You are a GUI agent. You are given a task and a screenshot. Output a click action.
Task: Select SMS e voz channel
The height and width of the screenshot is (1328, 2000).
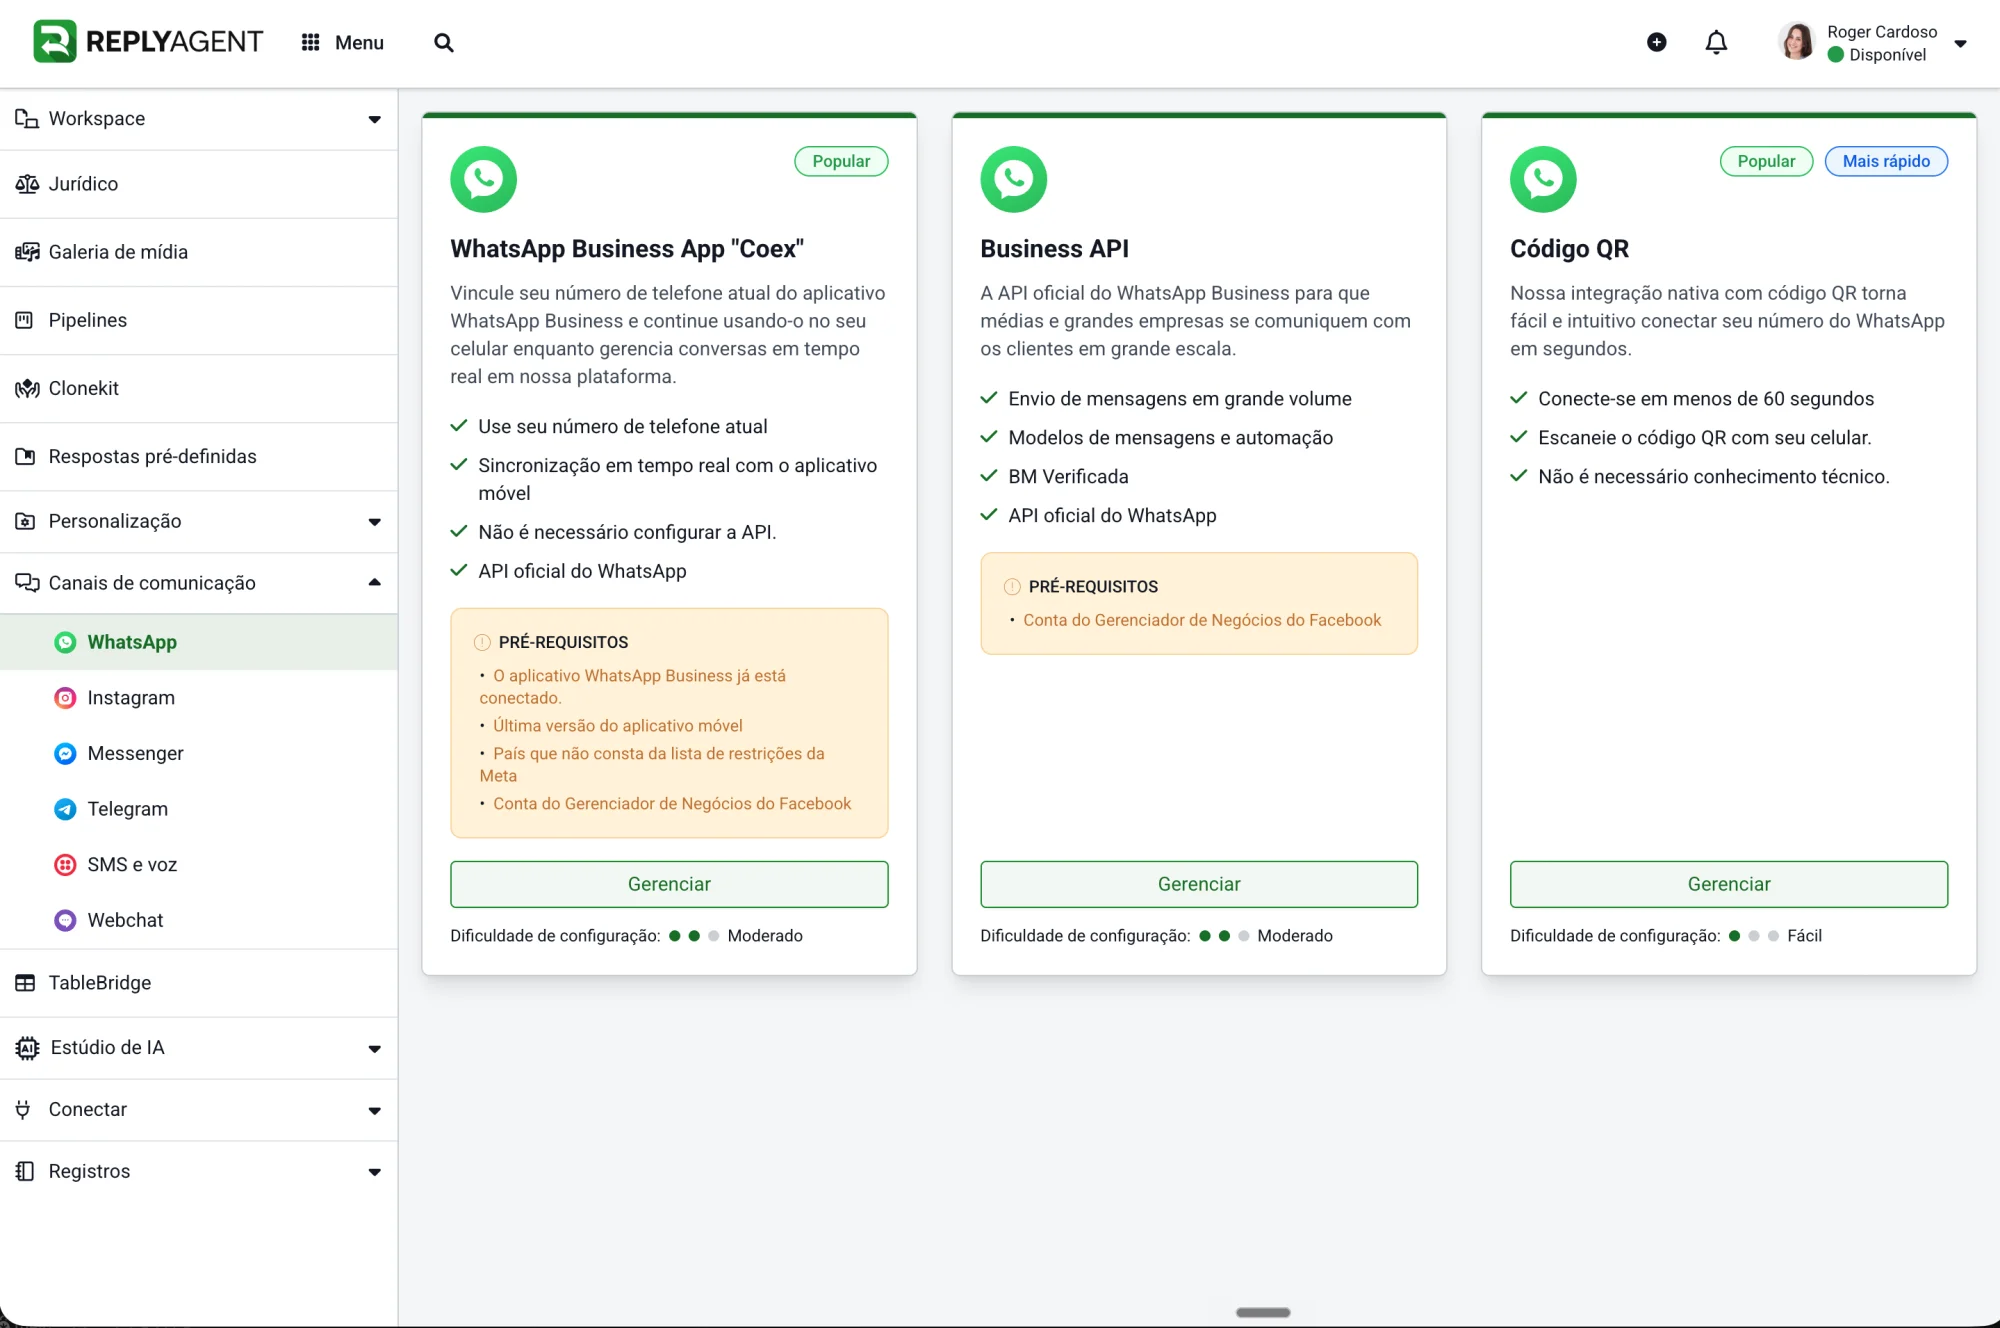pyautogui.click(x=199, y=865)
